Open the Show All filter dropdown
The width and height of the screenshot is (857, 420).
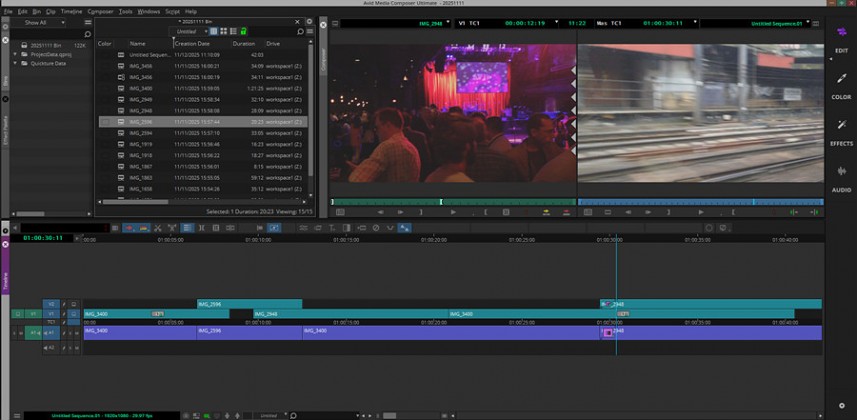click(x=44, y=22)
